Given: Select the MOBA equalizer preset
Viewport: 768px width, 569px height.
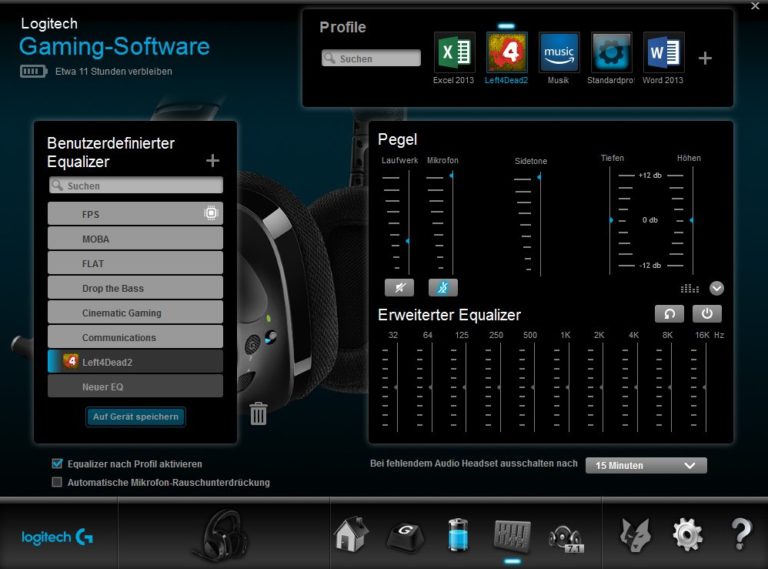Looking at the screenshot, I should click(x=135, y=238).
